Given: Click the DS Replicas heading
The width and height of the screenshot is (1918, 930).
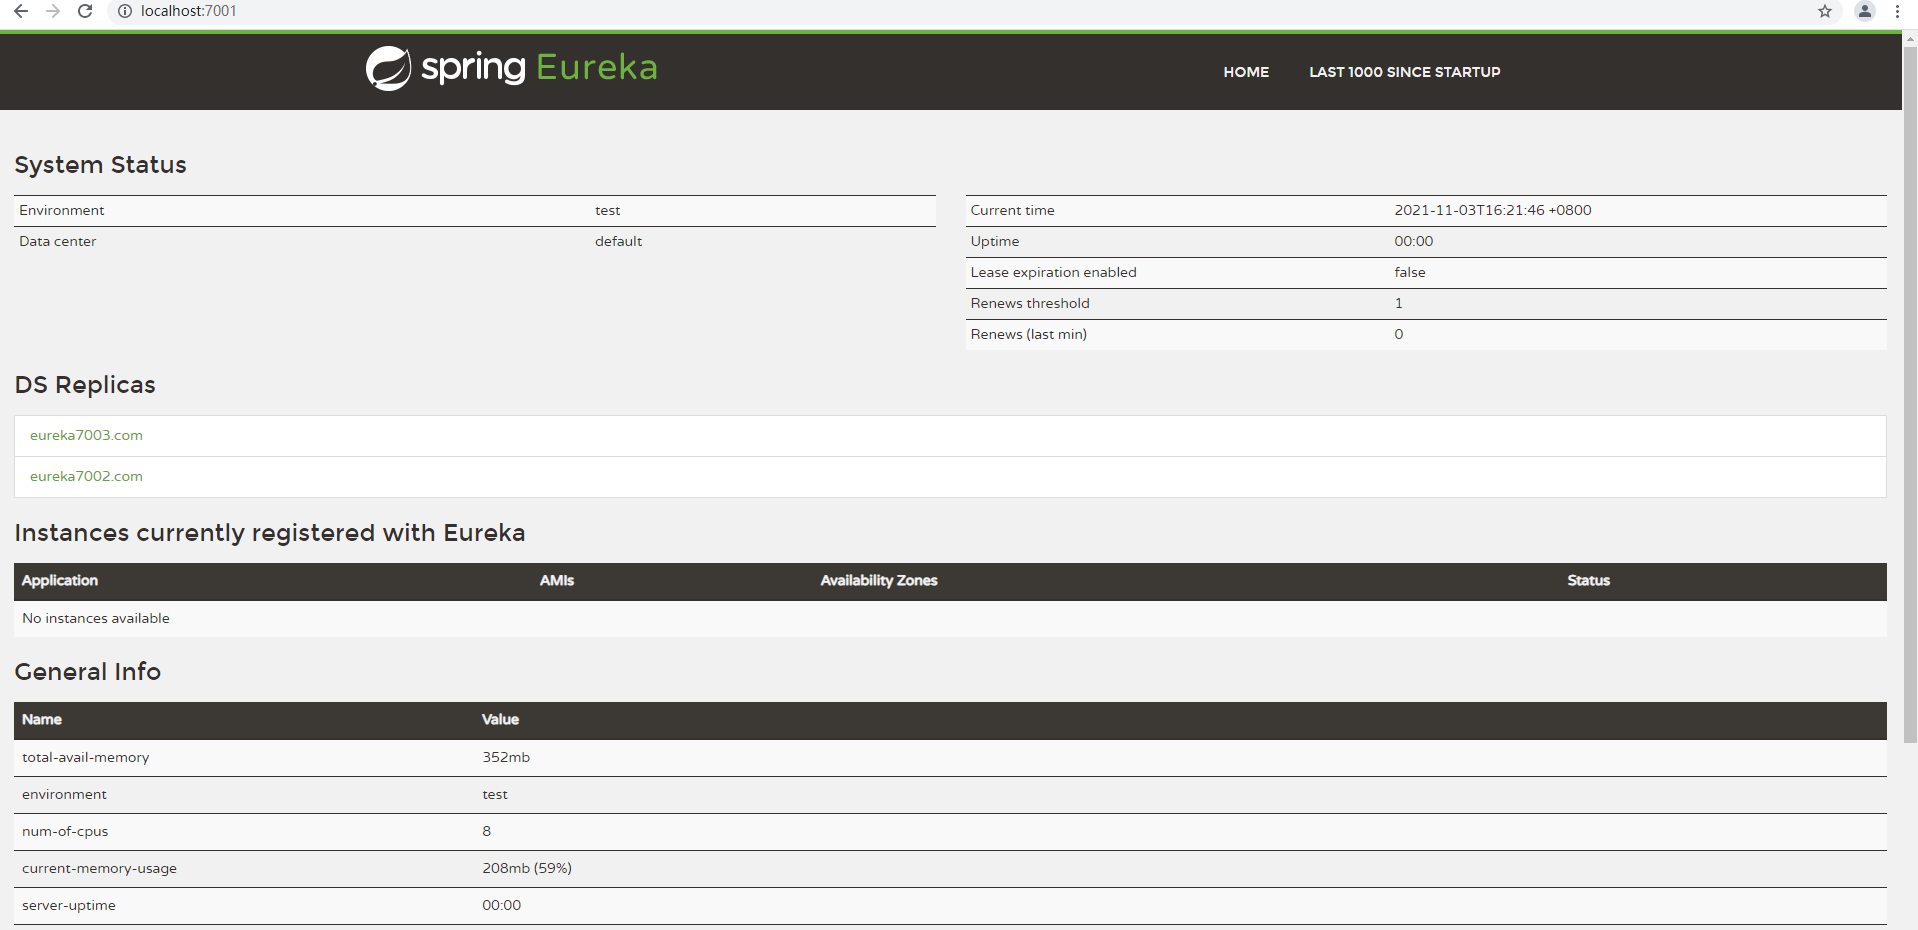Looking at the screenshot, I should click(x=85, y=385).
